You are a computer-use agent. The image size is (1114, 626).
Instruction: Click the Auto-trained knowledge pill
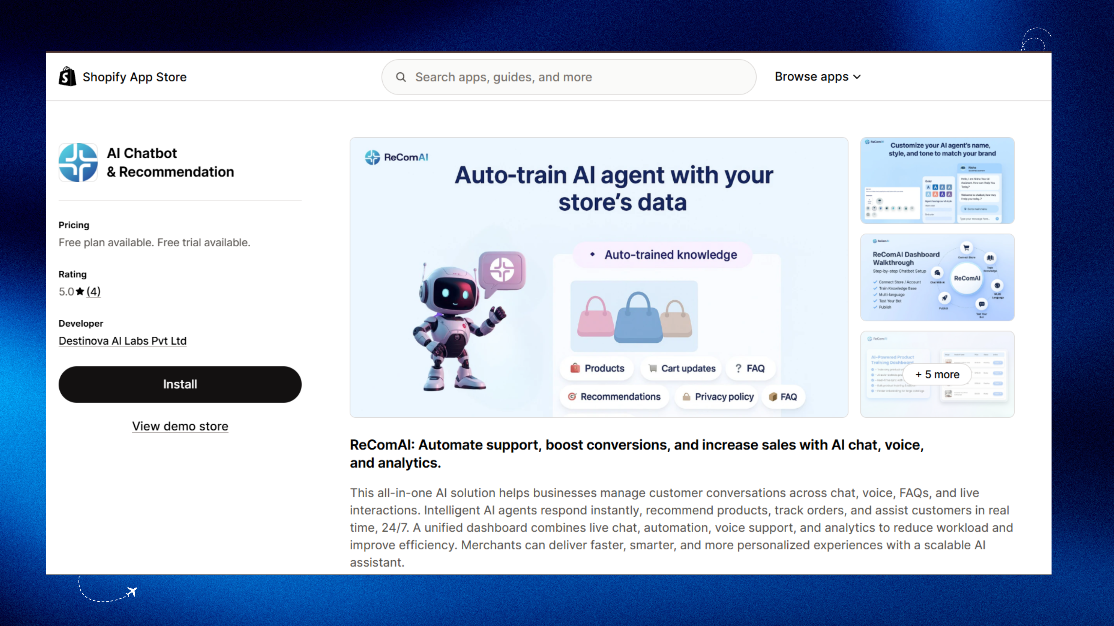pyautogui.click(x=662, y=254)
